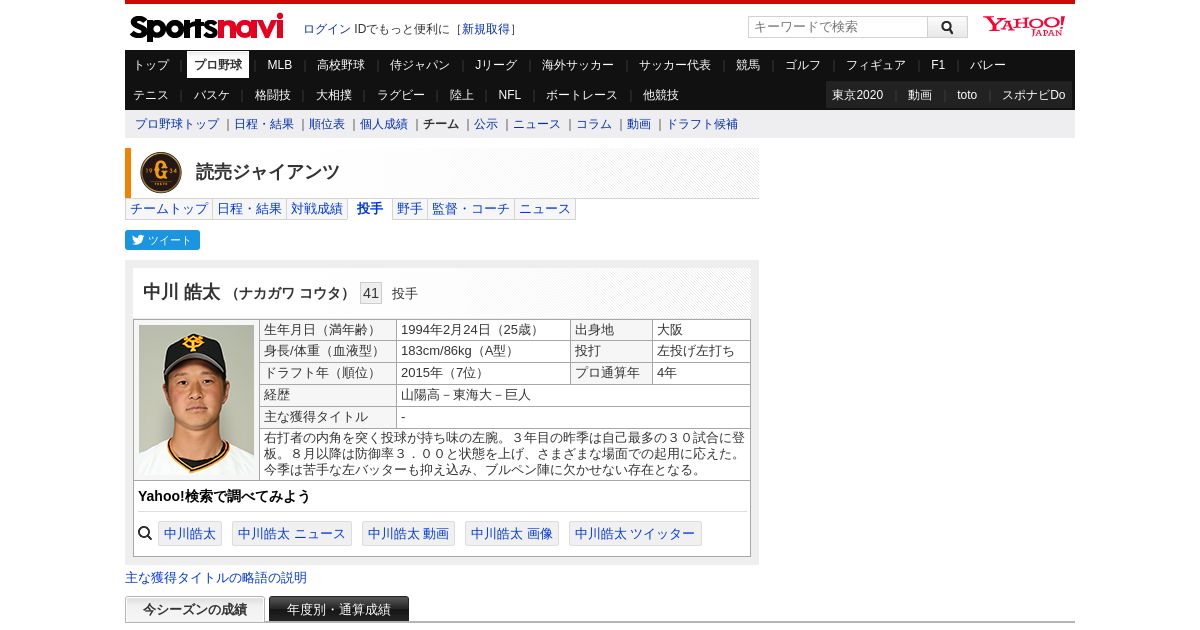Open the 大相撲 navigation item
Image resolution: width=1200 pixels, height=630 pixels.
pyautogui.click(x=334, y=95)
